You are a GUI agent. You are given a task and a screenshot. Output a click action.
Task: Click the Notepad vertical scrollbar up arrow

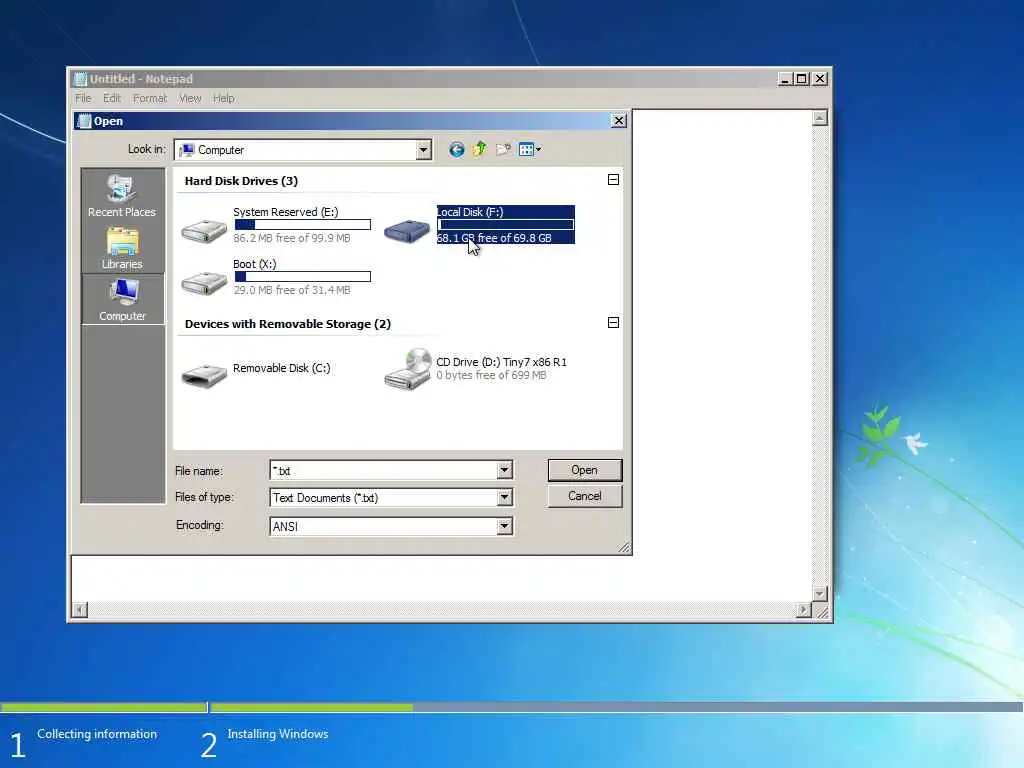coord(820,118)
